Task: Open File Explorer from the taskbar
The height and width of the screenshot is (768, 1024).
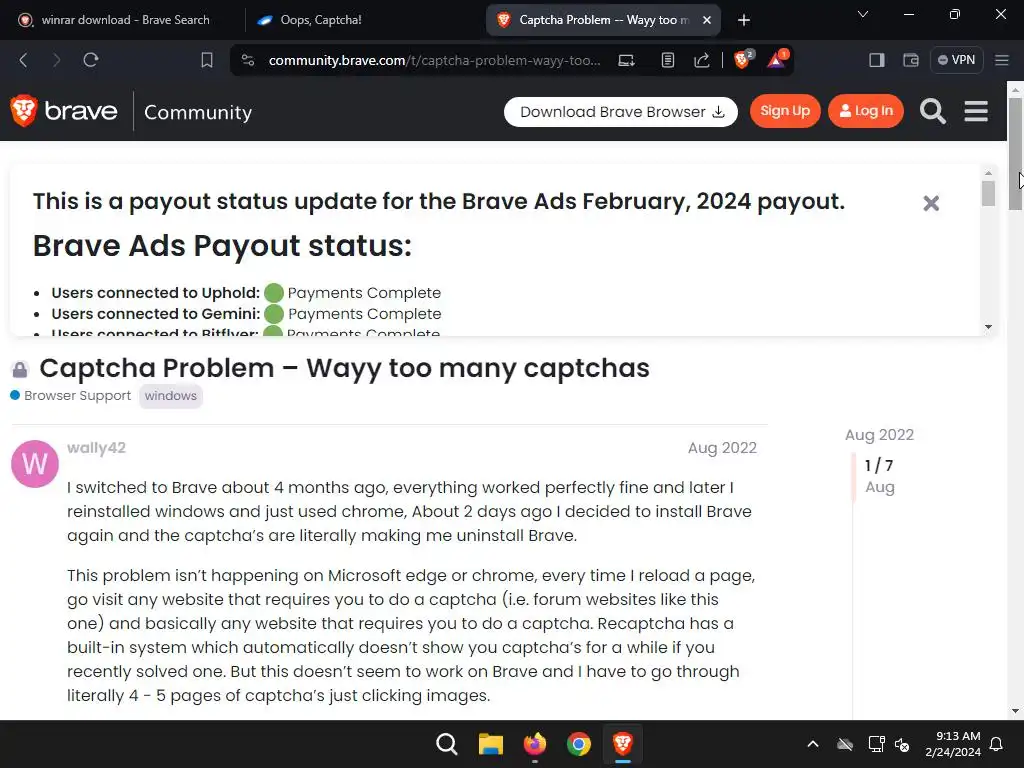Action: [490, 744]
